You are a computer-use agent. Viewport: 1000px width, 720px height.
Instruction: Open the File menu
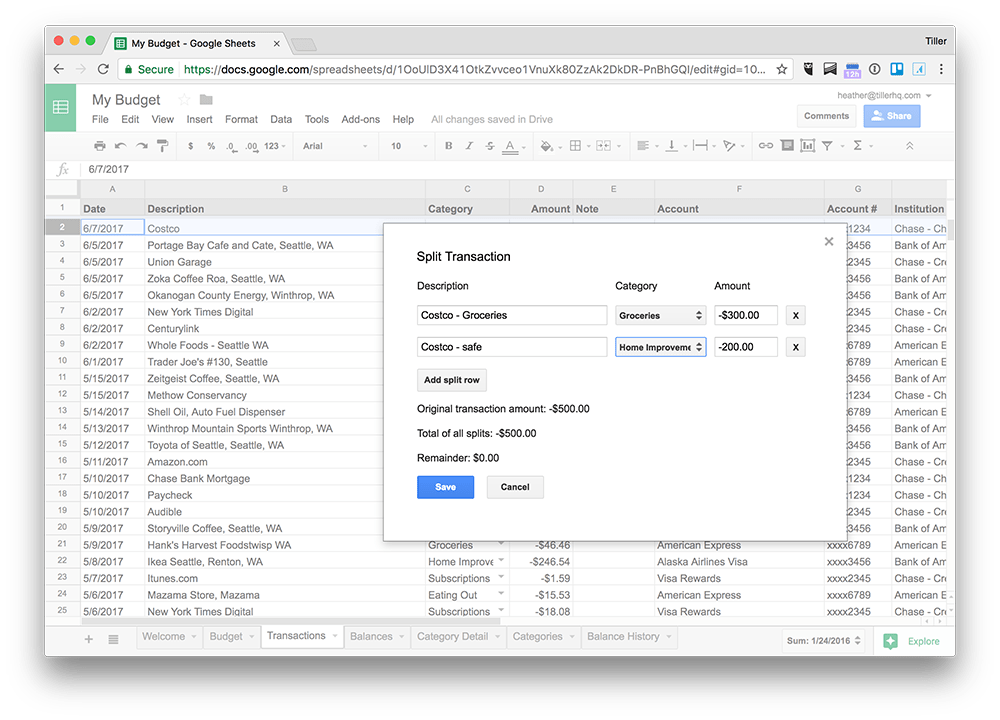click(100, 119)
